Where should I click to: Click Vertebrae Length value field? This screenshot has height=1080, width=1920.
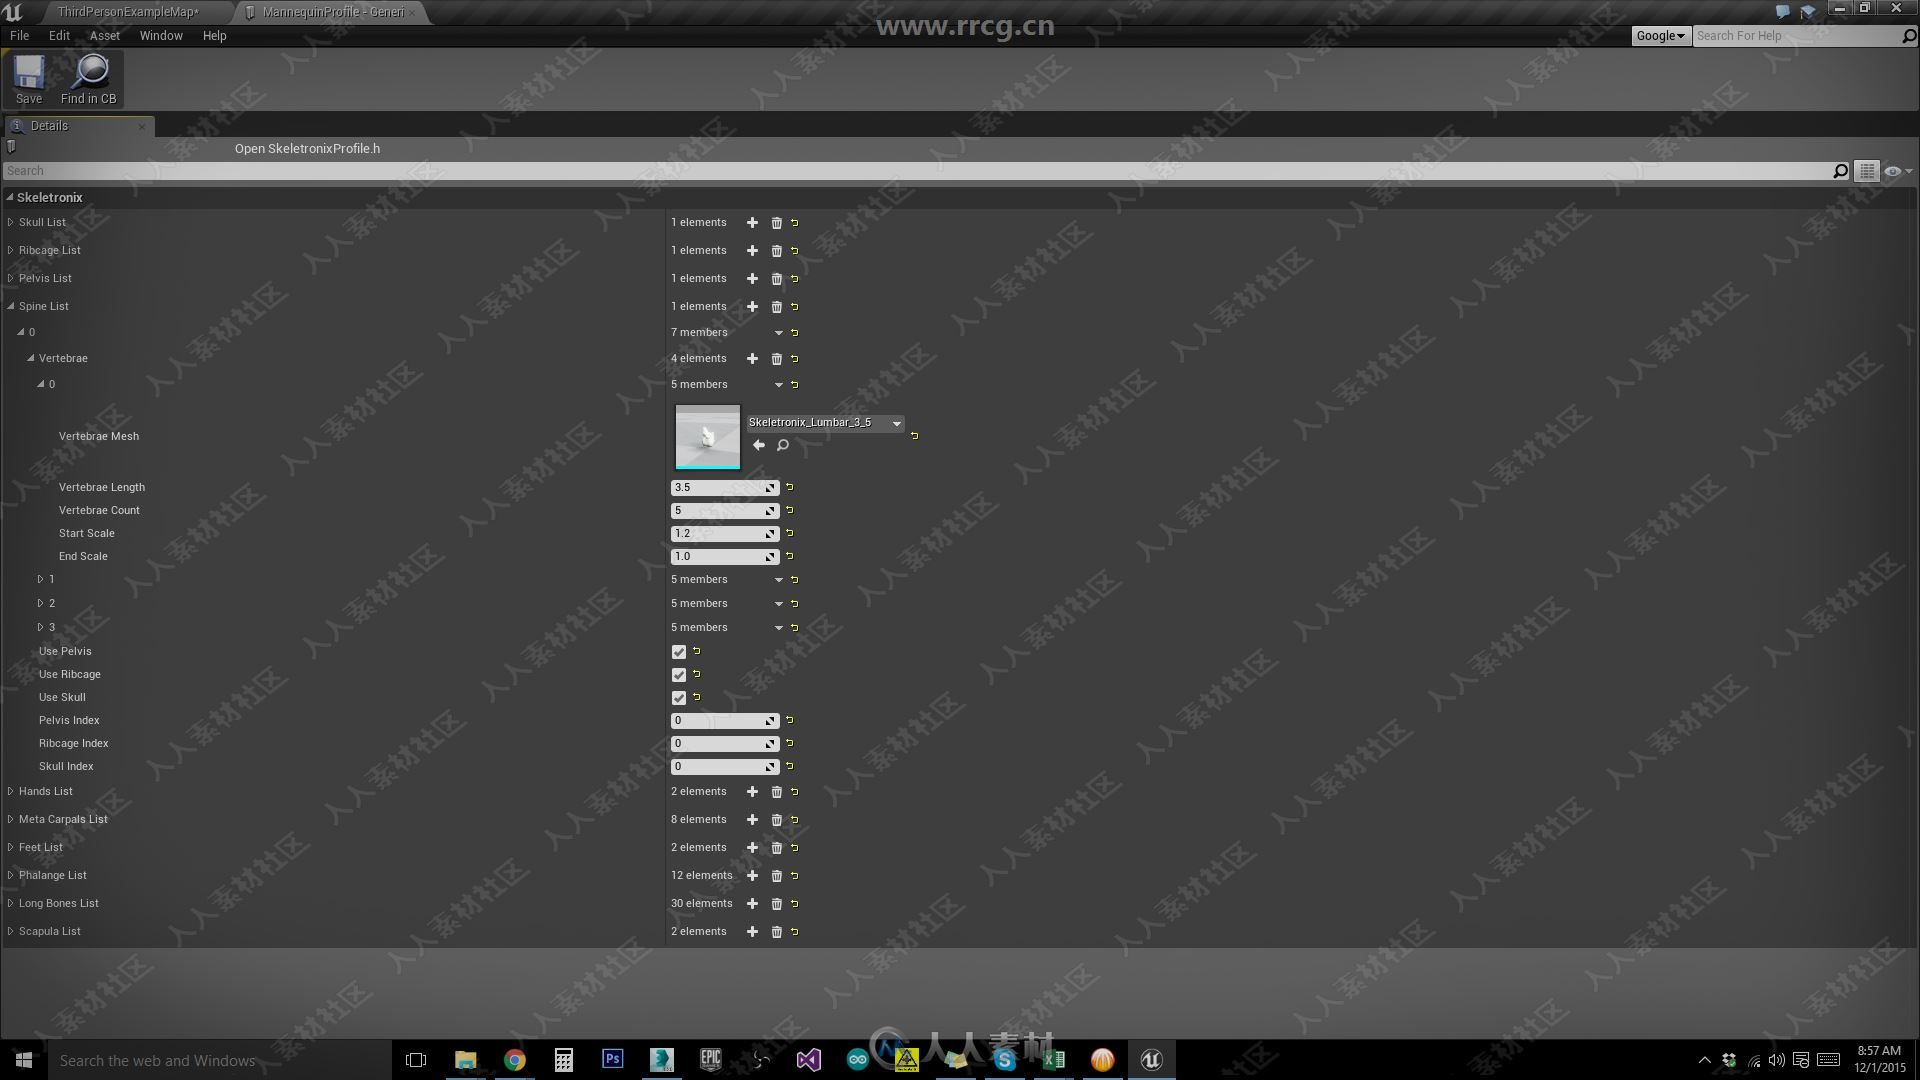pyautogui.click(x=724, y=488)
